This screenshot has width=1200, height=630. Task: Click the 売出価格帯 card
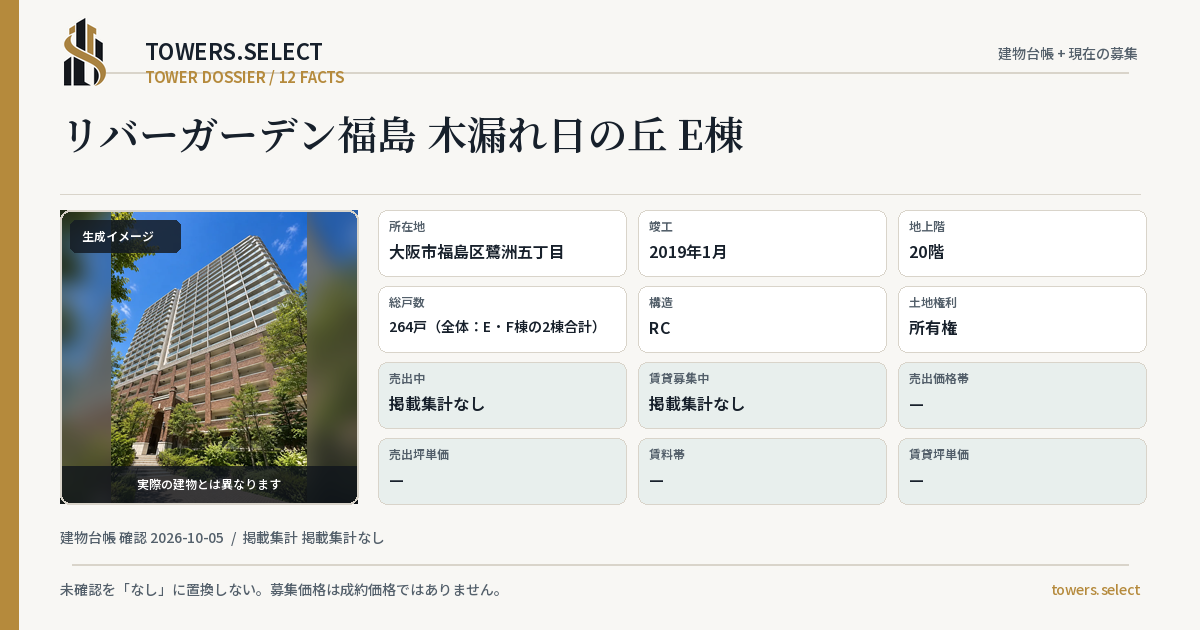tap(1022, 395)
